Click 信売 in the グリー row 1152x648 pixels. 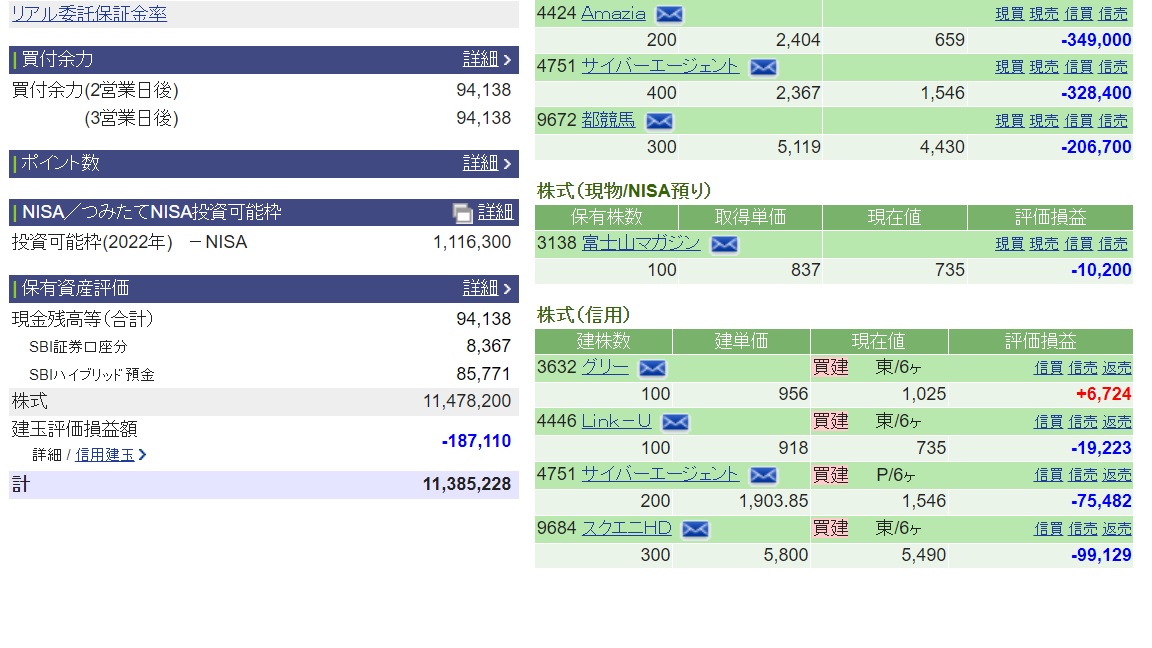tap(1083, 368)
